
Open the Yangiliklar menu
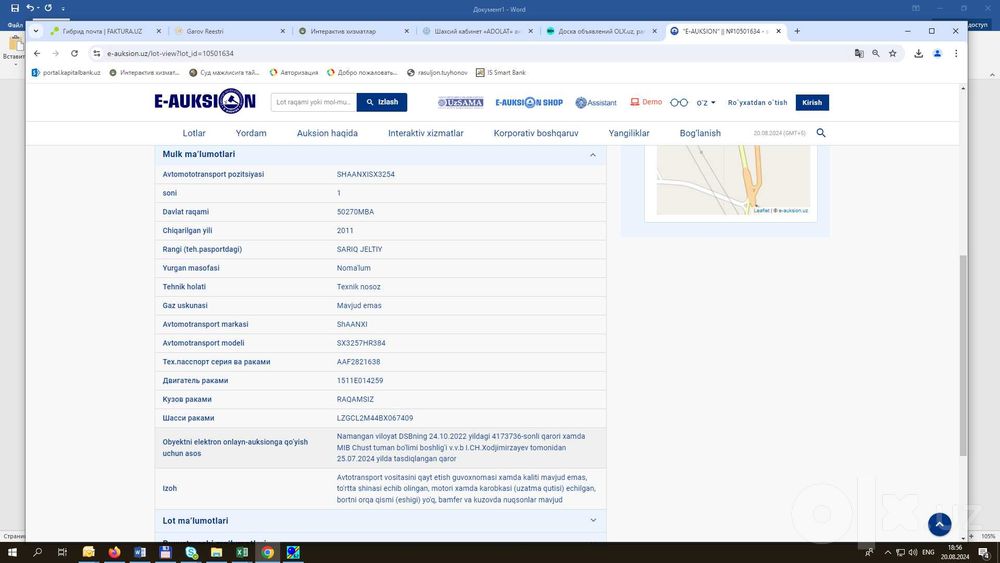pyautogui.click(x=629, y=133)
